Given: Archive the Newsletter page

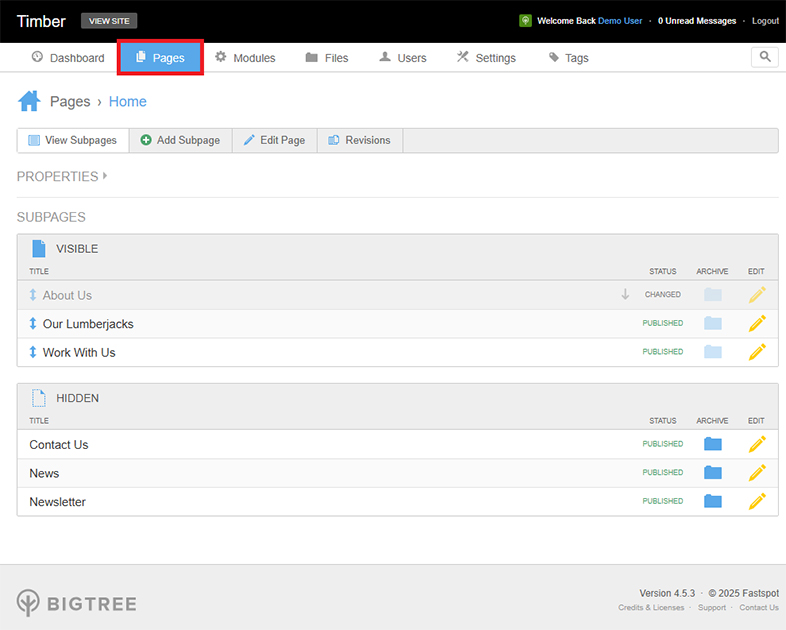Looking at the screenshot, I should [712, 501].
